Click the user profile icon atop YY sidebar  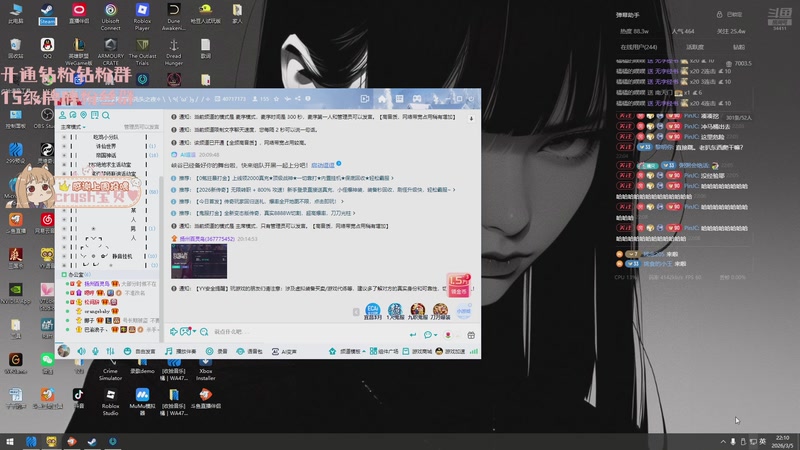click(x=62, y=115)
